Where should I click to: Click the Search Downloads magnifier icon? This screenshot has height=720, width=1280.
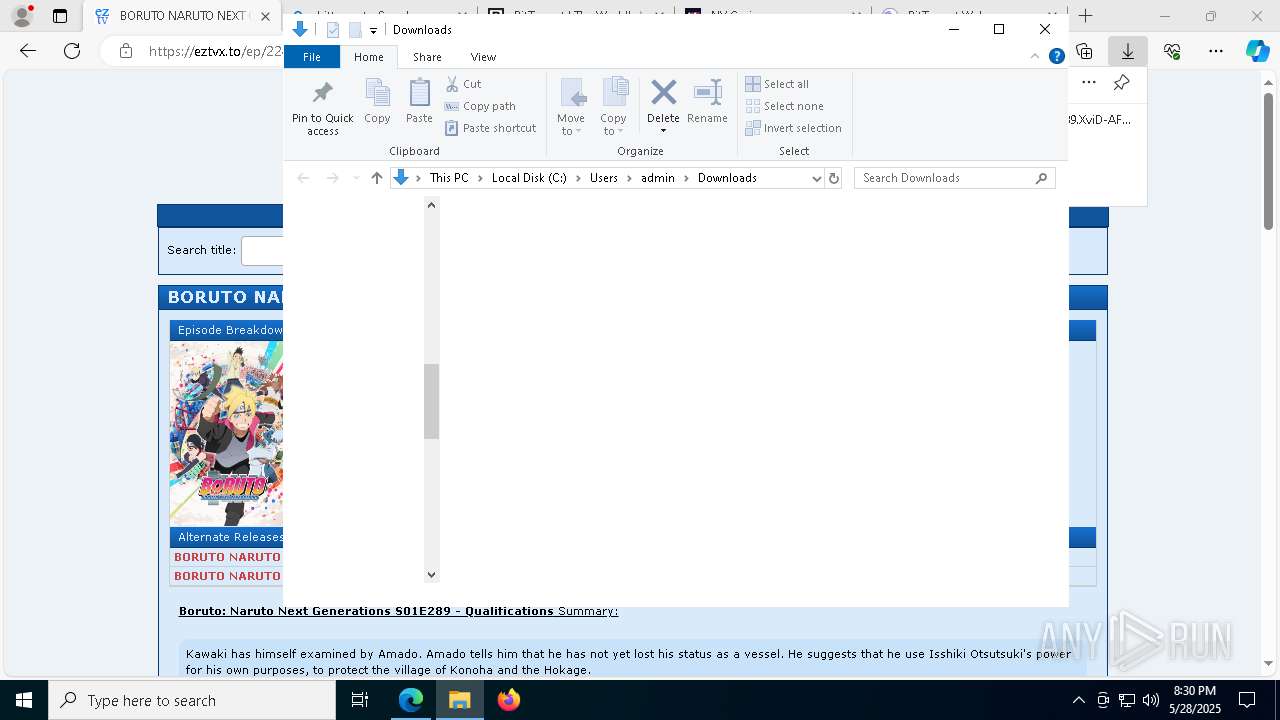click(1042, 178)
